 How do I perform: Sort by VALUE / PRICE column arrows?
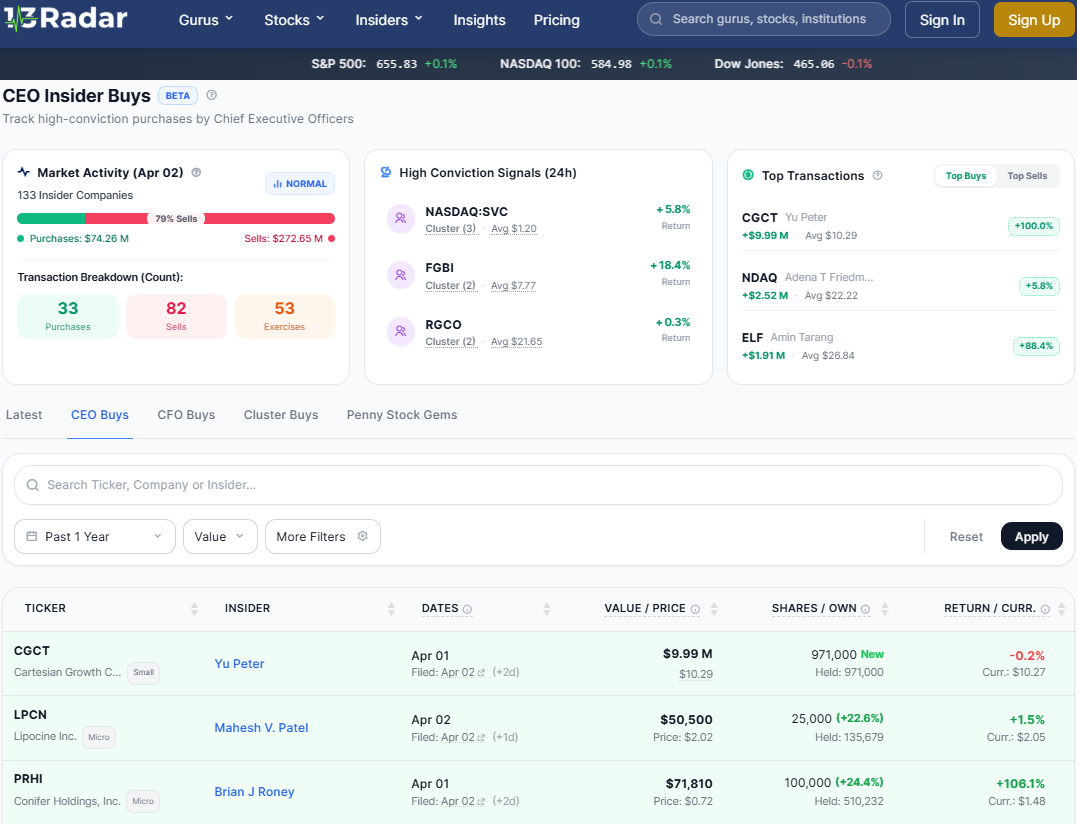[714, 608]
